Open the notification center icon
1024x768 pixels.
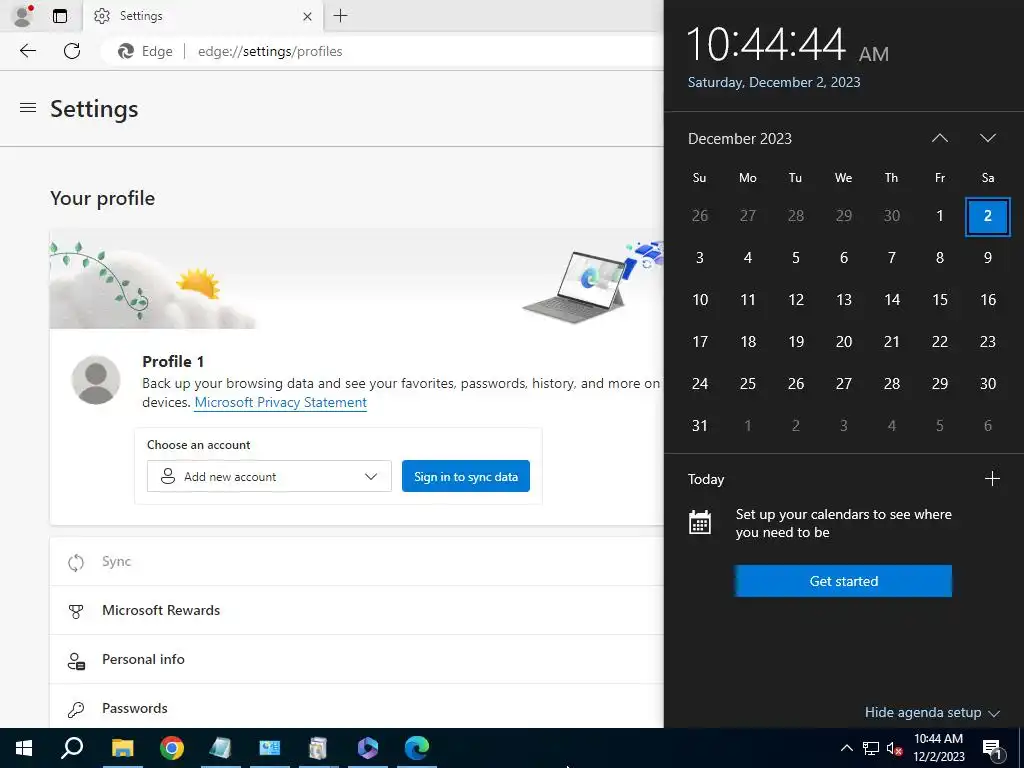point(993,750)
